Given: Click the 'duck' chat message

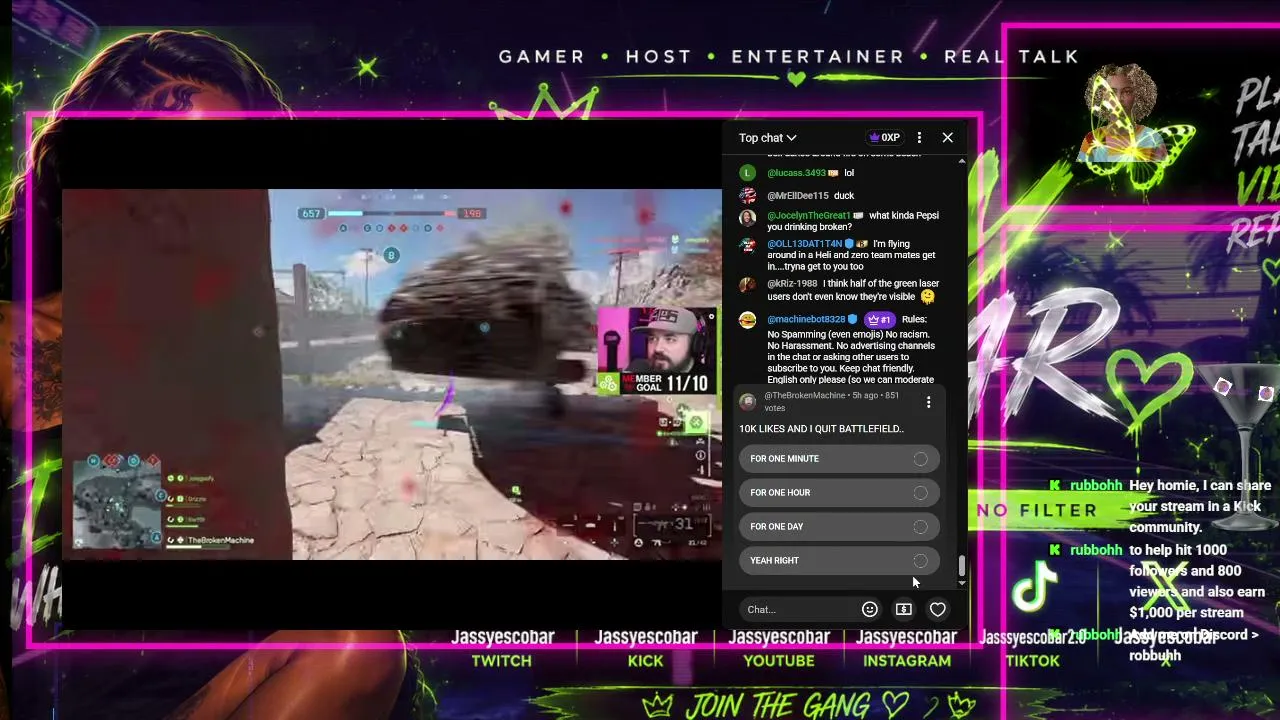Looking at the screenshot, I should pos(844,196).
